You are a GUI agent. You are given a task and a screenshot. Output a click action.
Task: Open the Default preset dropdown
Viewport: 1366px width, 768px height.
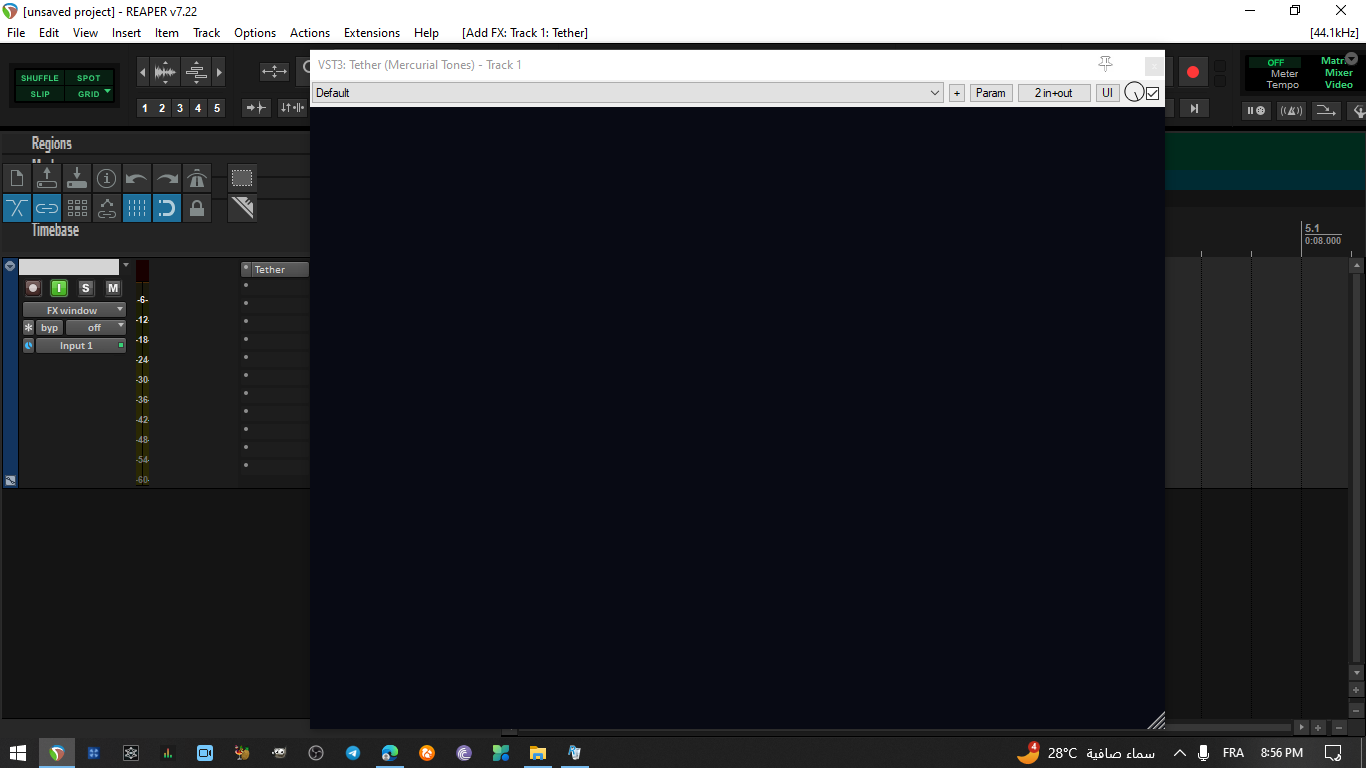pos(627,93)
